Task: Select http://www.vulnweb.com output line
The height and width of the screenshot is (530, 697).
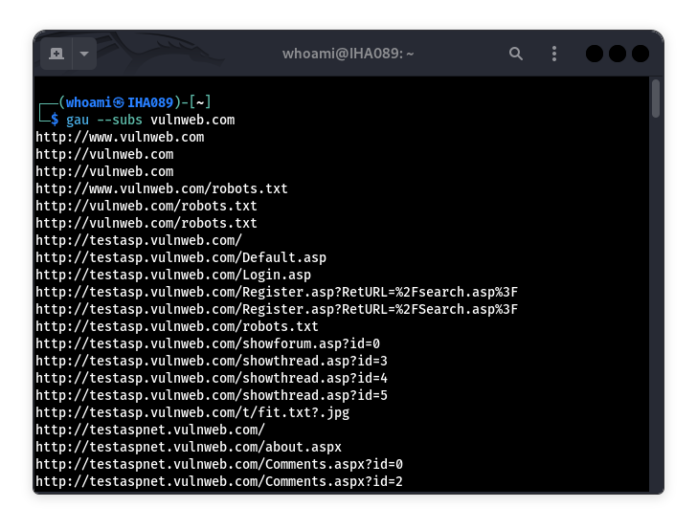Action: (x=120, y=137)
